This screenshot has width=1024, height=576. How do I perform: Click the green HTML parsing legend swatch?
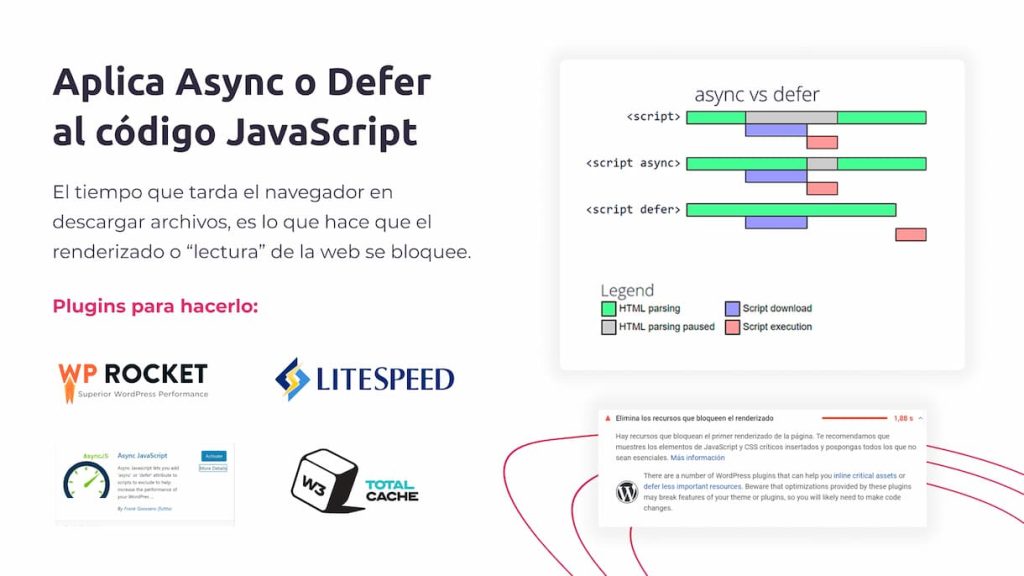(608, 309)
